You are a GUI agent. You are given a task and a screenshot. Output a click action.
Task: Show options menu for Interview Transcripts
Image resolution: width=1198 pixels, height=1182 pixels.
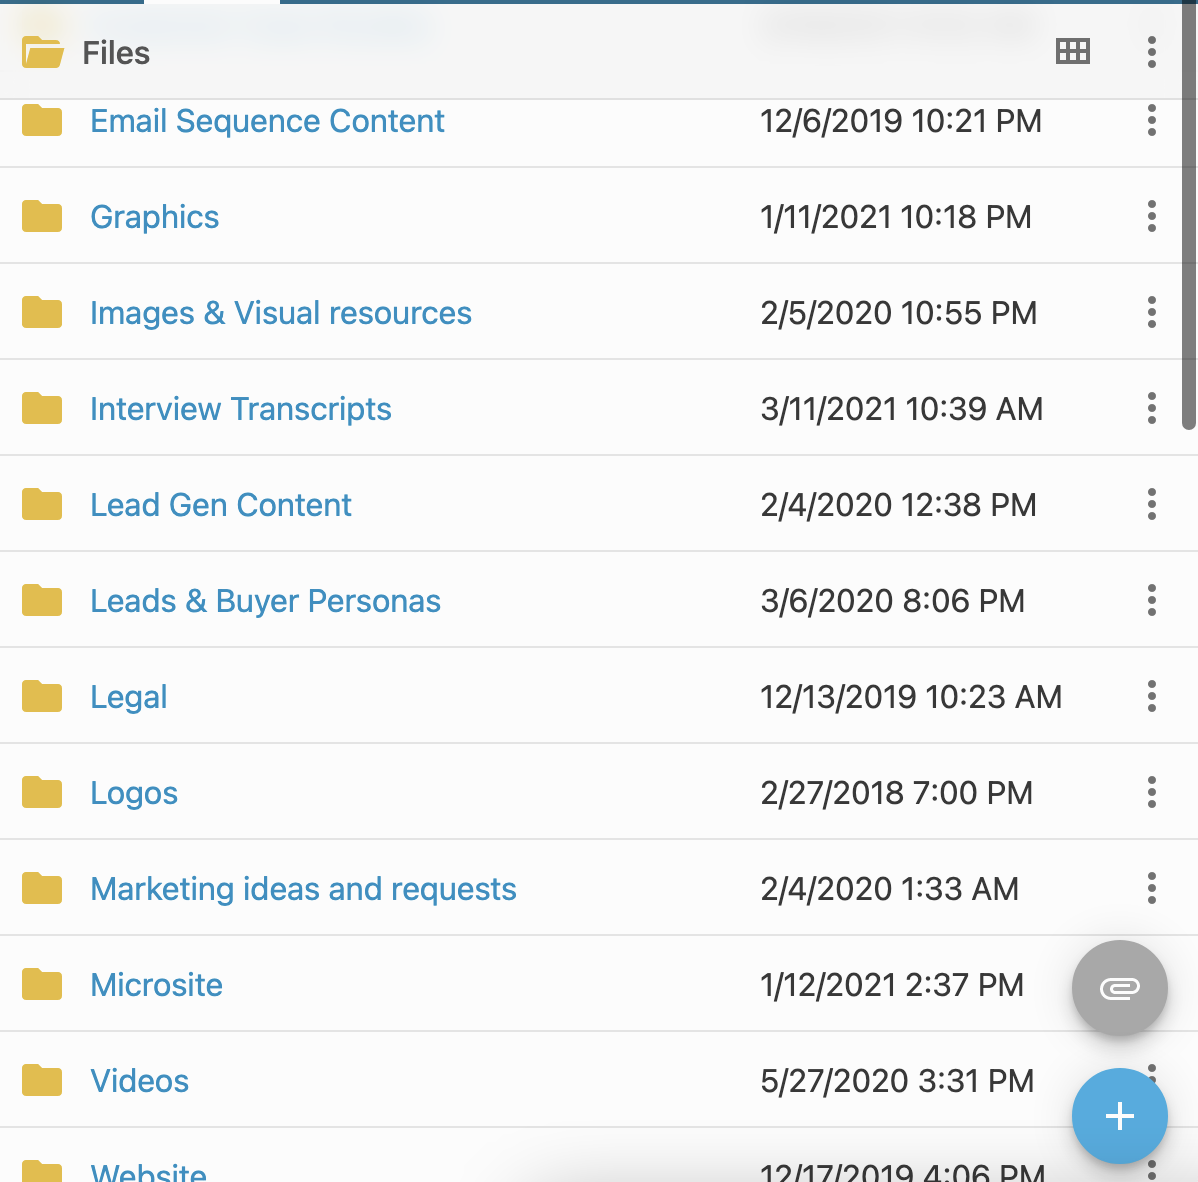tap(1152, 409)
